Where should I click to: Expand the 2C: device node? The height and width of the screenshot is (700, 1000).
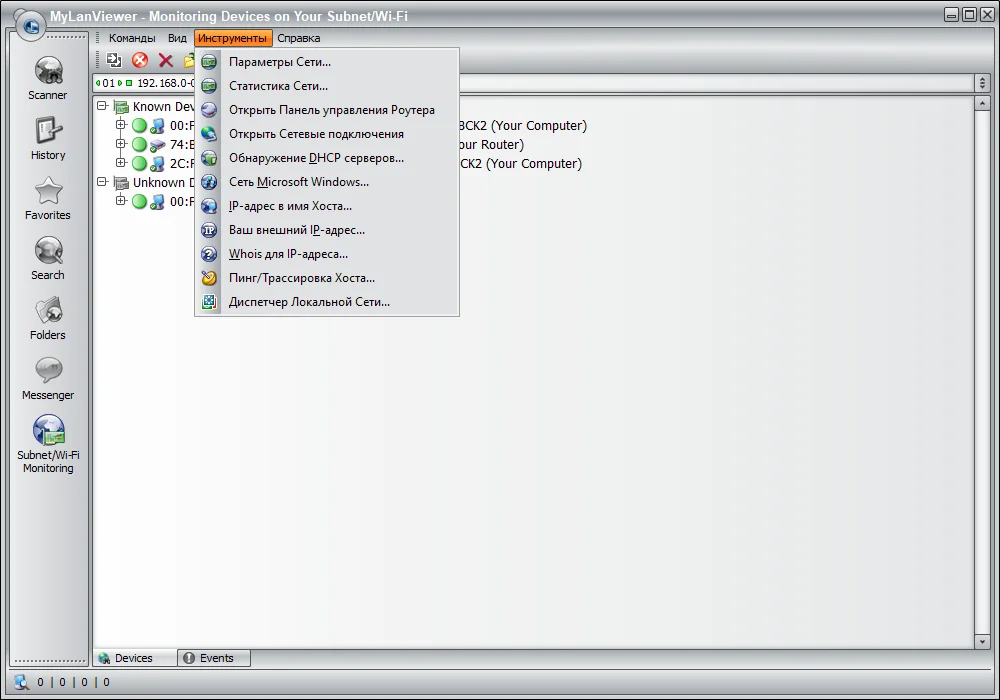(x=121, y=162)
